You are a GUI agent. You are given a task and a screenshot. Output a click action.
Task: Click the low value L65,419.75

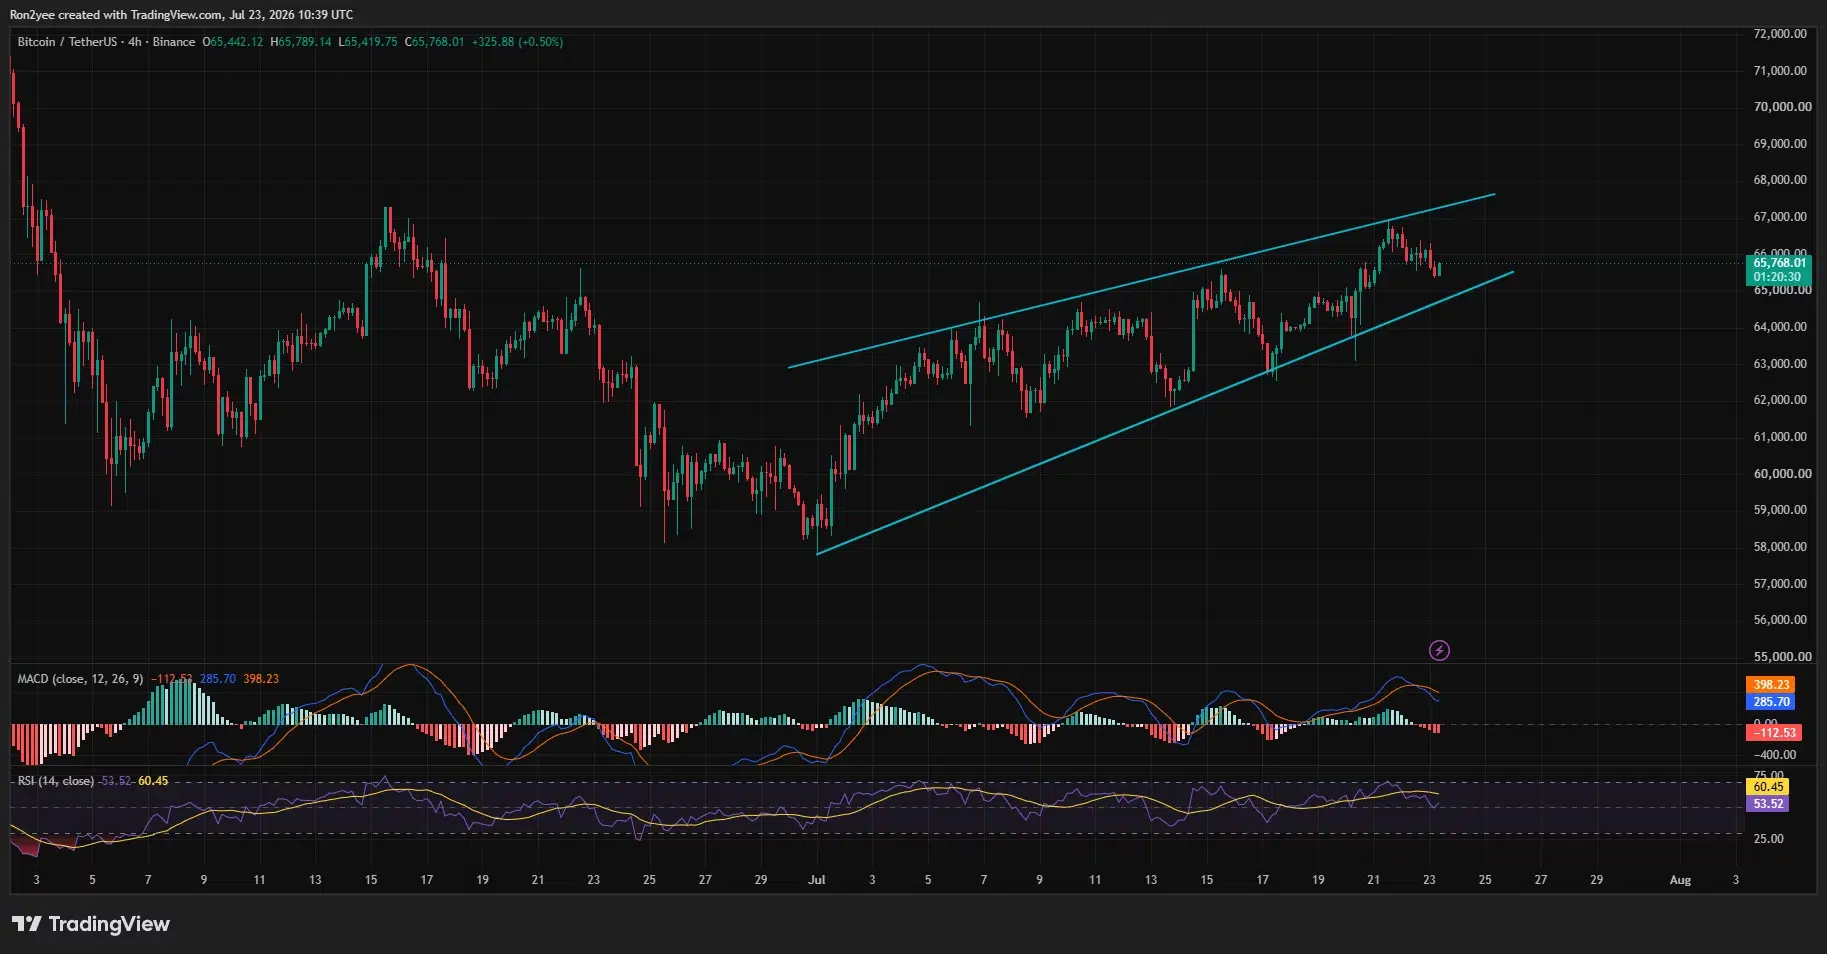[x=368, y=42]
